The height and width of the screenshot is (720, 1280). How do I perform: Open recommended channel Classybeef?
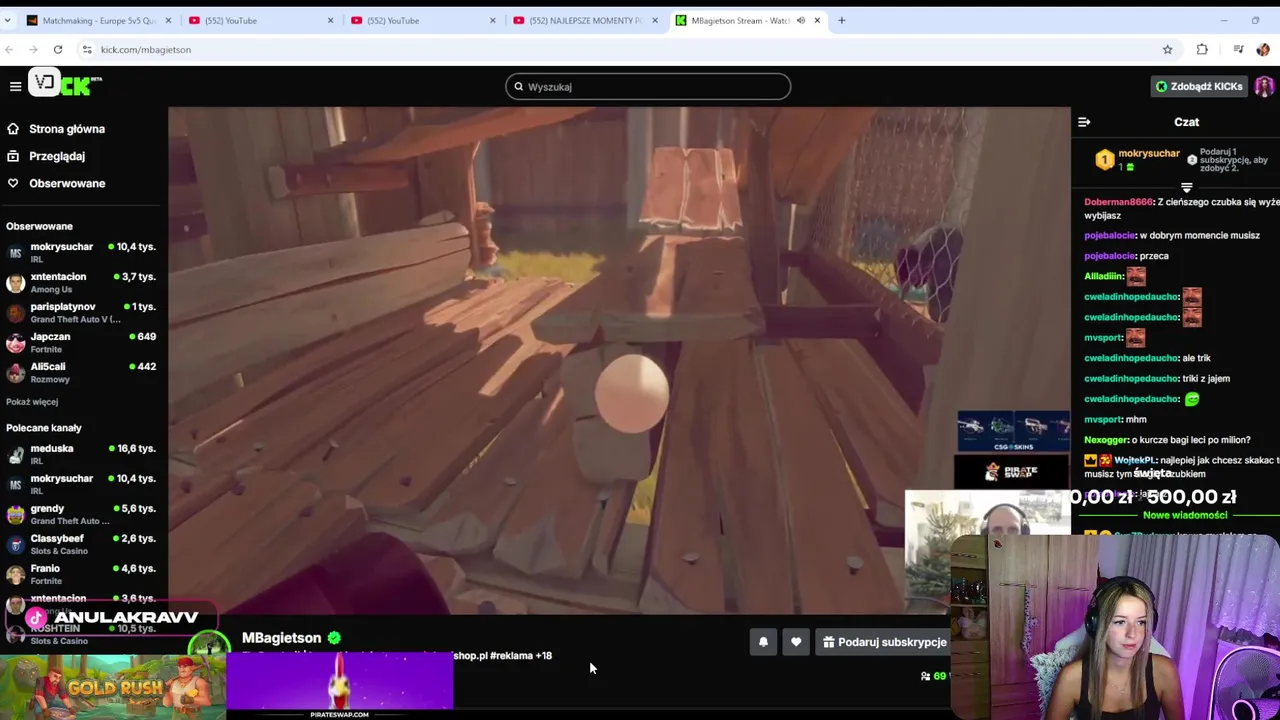81,544
